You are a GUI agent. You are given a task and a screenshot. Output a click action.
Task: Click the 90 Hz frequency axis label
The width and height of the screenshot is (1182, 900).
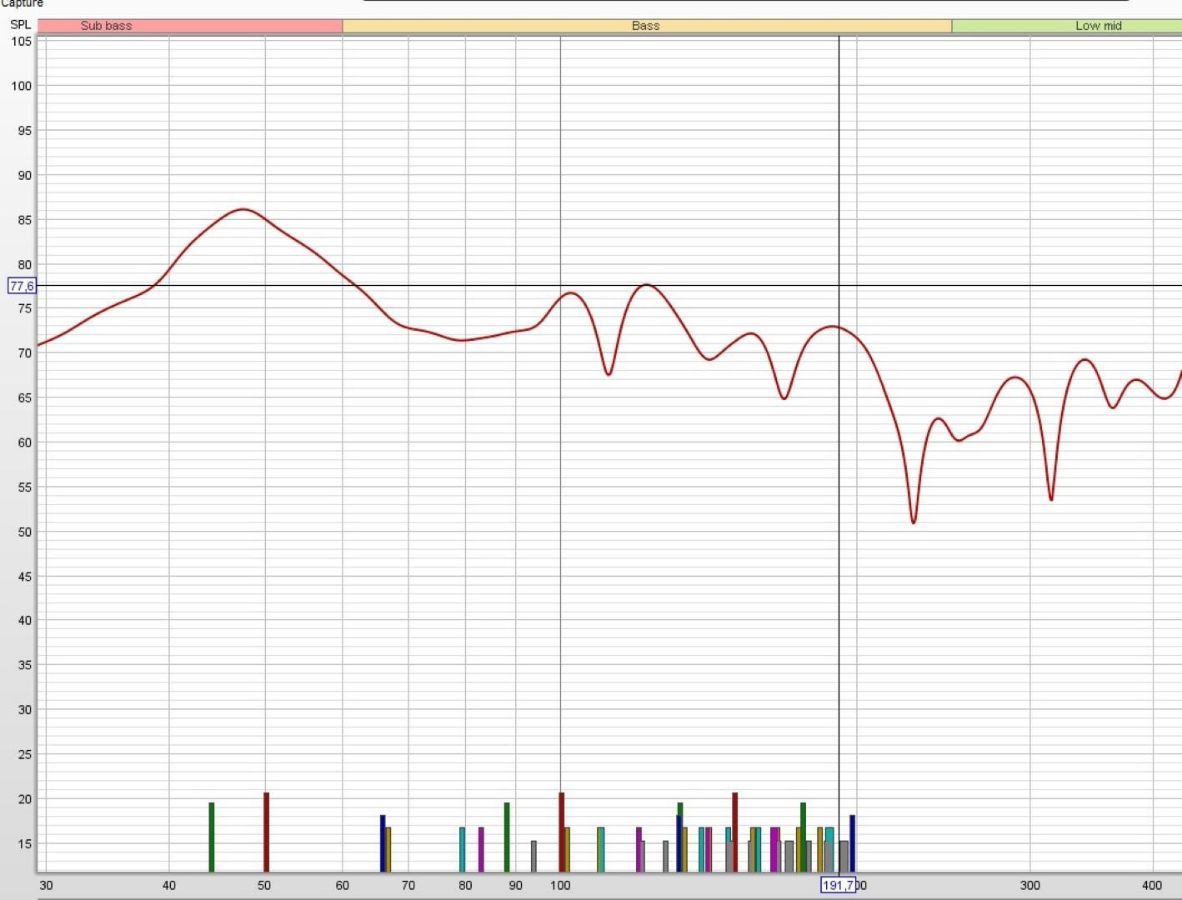(x=516, y=886)
